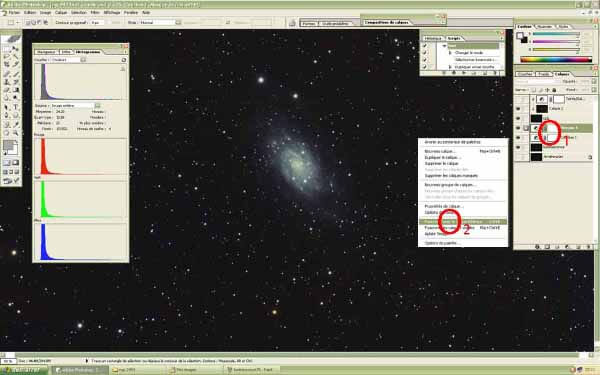Image resolution: width=600 pixels, height=375 pixels.
Task: Select the Type (T) tool in toolbox
Action: click(16, 107)
